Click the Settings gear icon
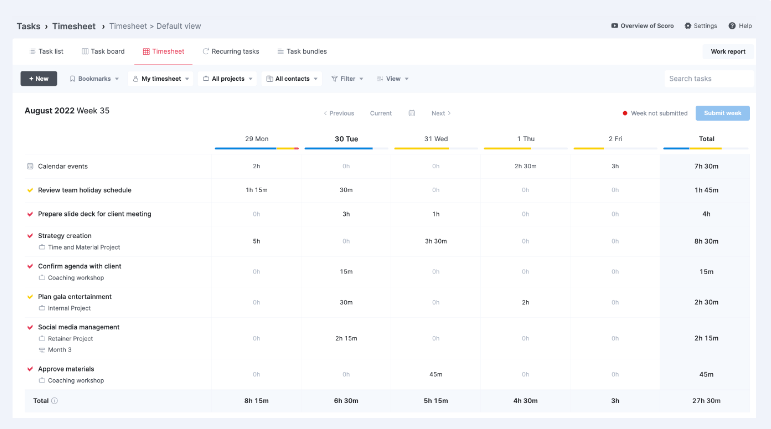 [x=688, y=26]
